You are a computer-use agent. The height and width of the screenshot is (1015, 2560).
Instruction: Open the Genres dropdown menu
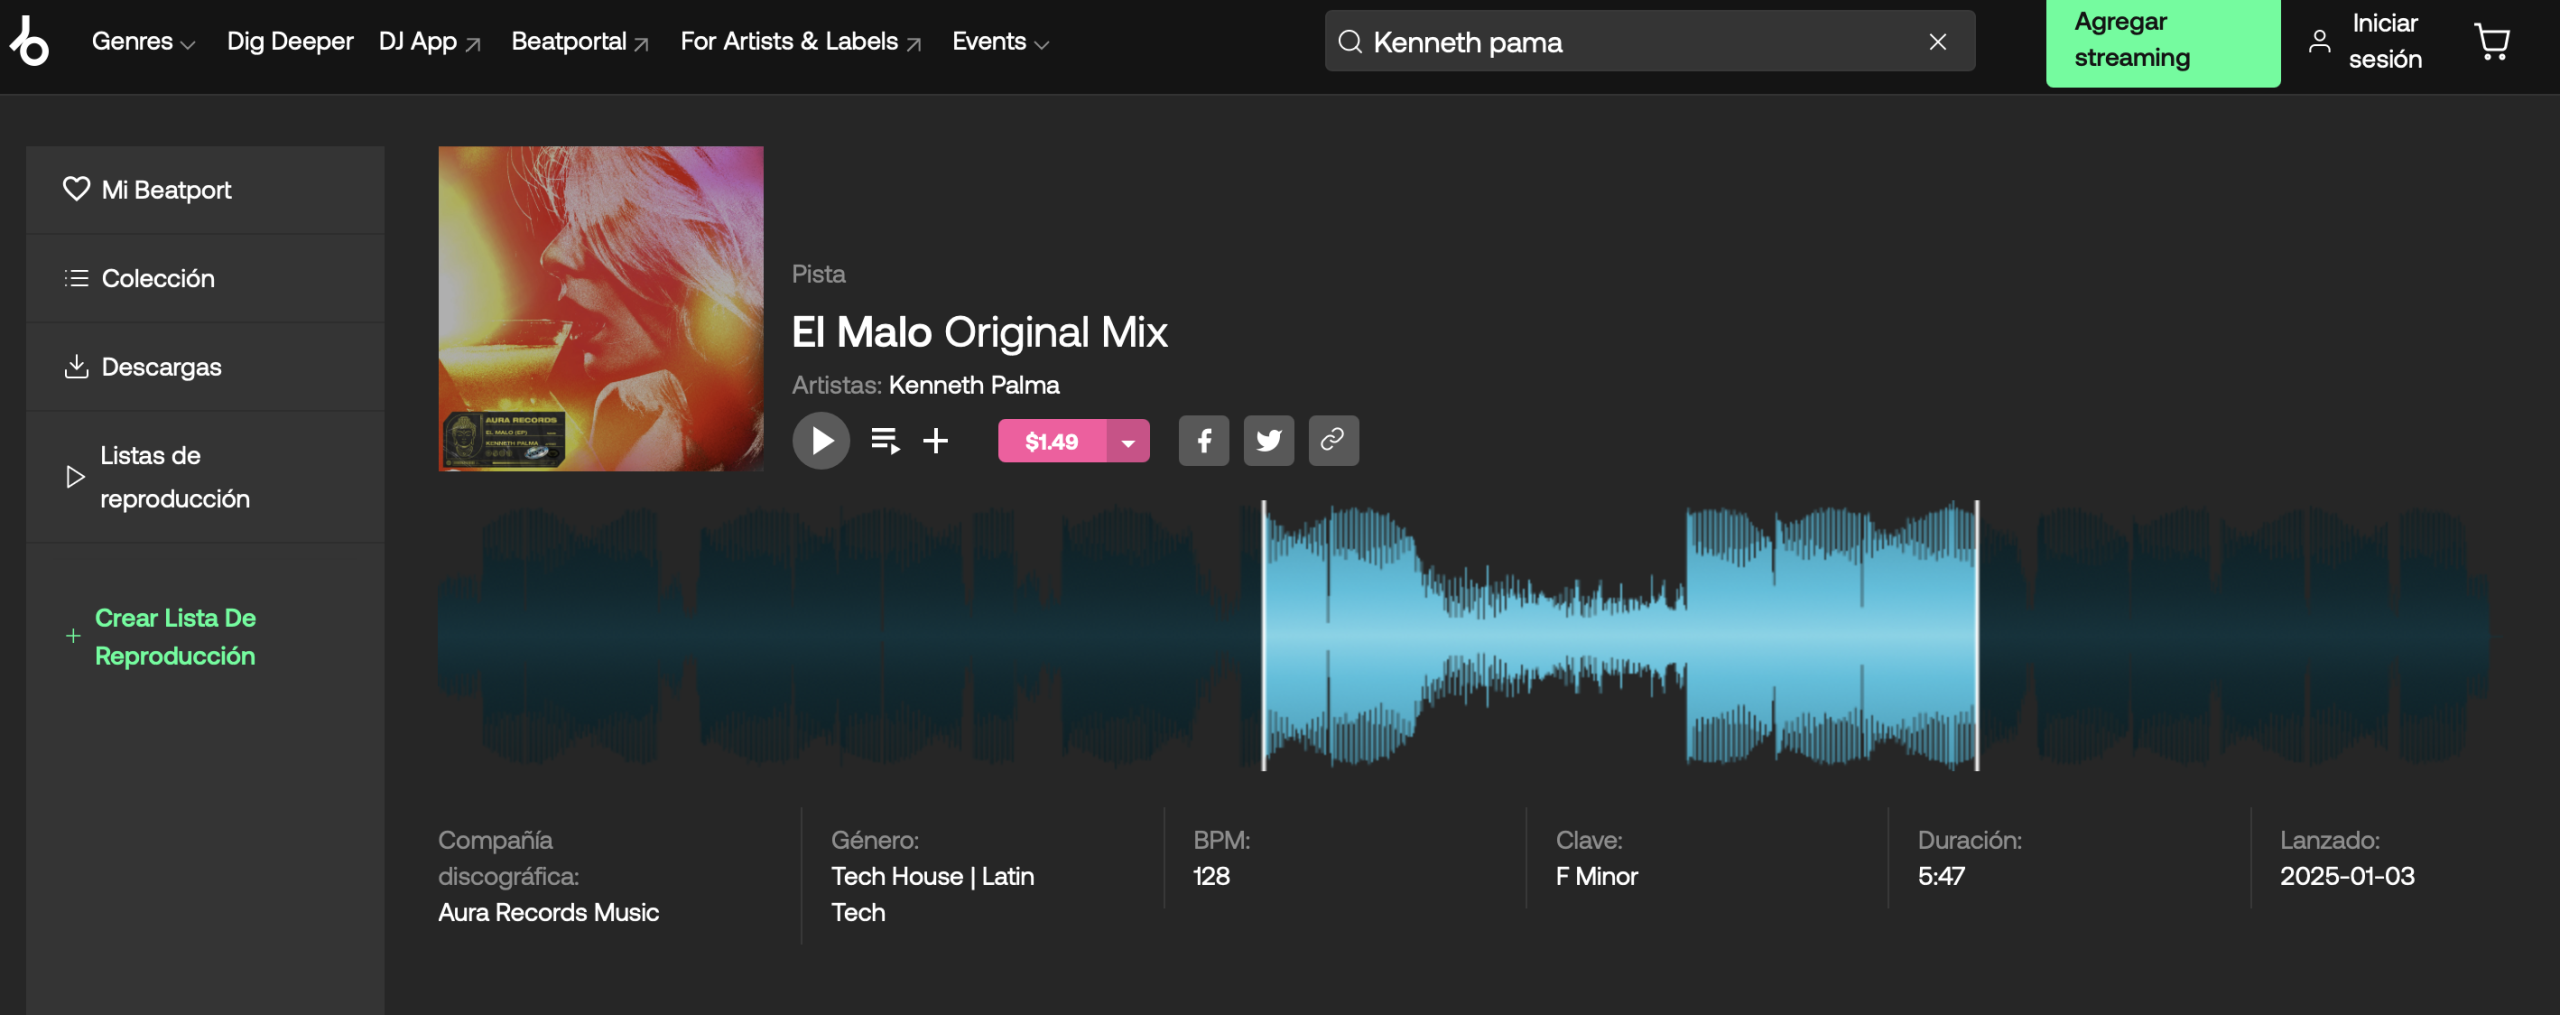143,42
